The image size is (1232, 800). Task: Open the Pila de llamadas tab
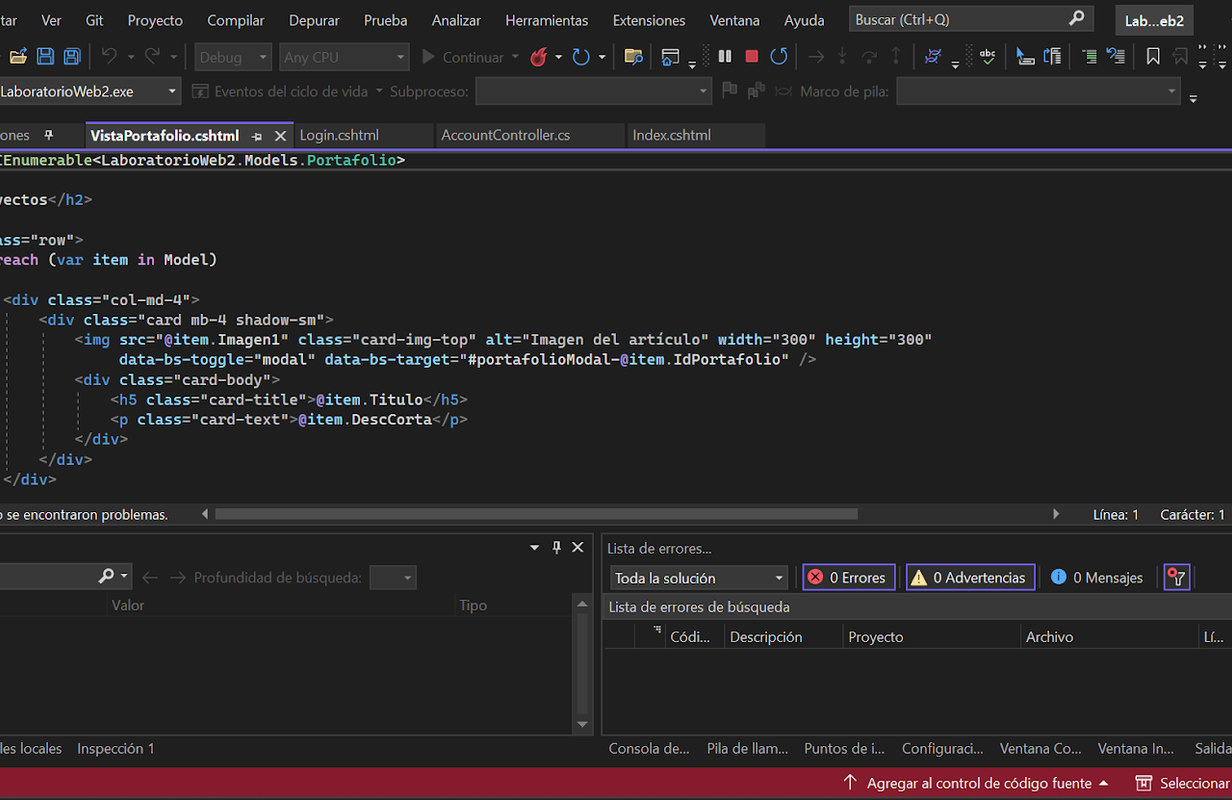coord(747,748)
